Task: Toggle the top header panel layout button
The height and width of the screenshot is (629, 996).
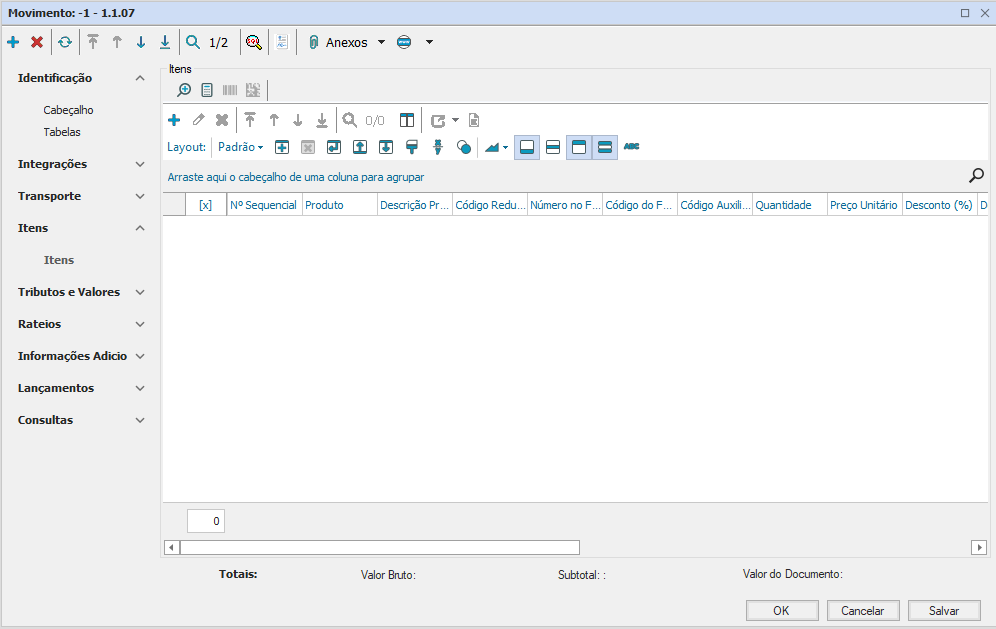Action: tap(579, 147)
